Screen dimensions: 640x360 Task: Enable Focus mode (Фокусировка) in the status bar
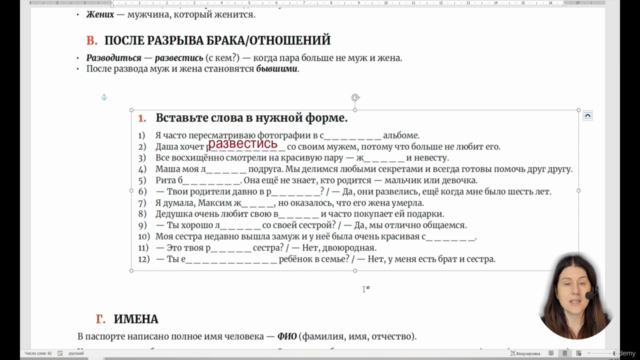[525, 353]
